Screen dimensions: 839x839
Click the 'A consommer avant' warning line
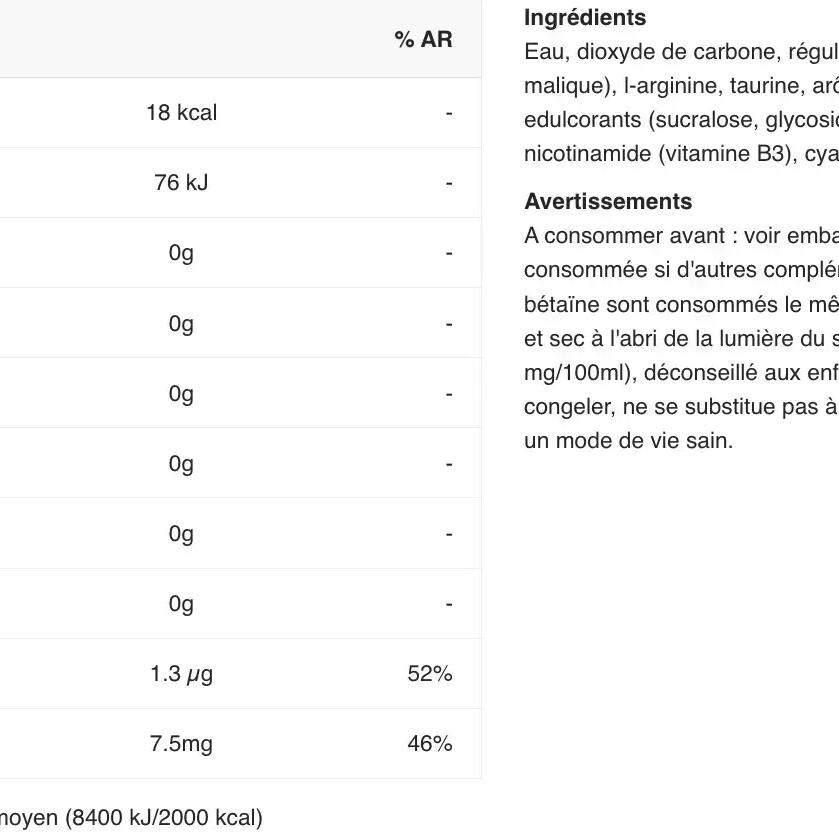(x=681, y=236)
